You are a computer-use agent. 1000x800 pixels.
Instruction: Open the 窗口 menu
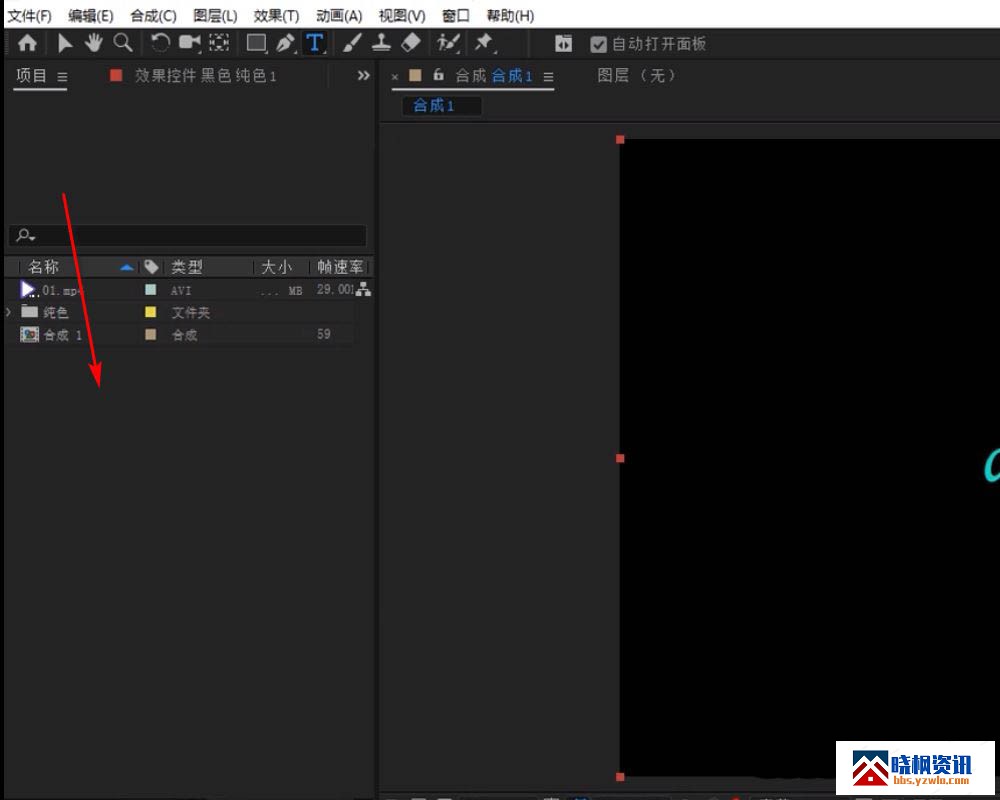point(455,15)
